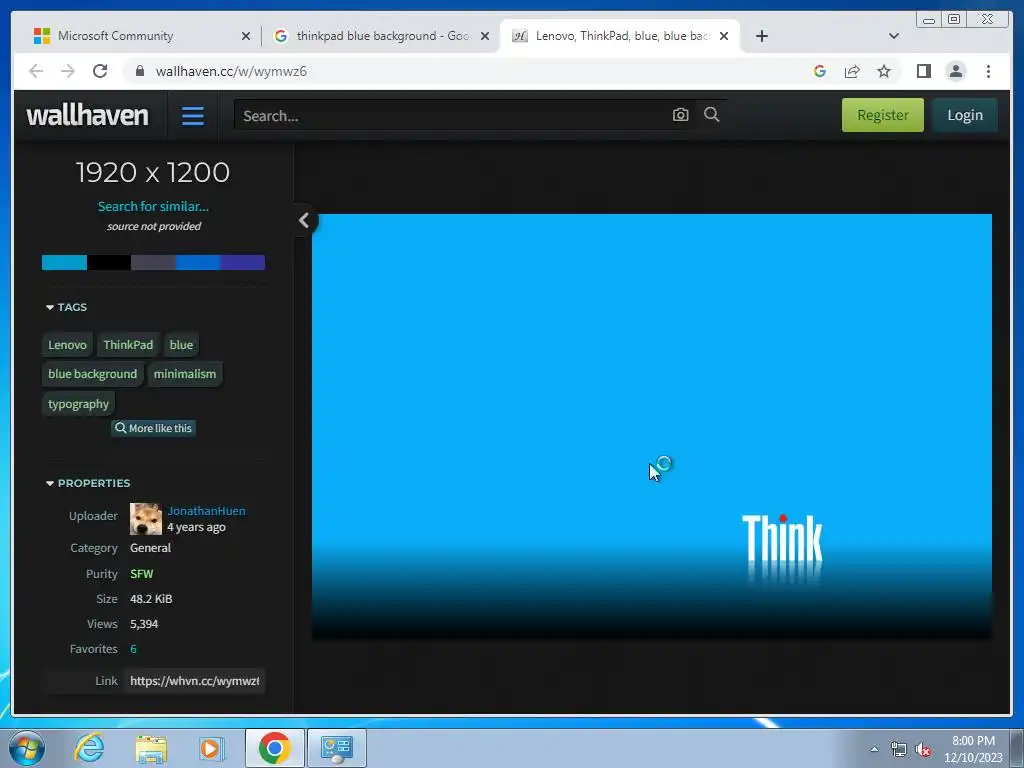
Task: Search by image camera icon
Action: (680, 115)
